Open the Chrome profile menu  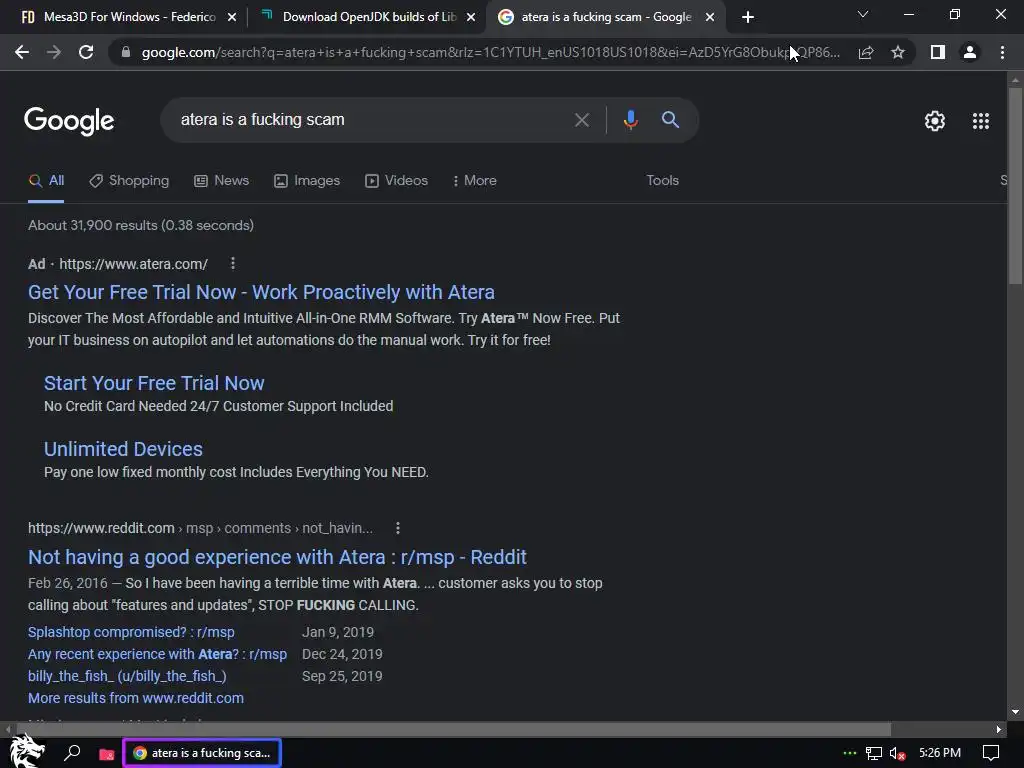[x=970, y=52]
